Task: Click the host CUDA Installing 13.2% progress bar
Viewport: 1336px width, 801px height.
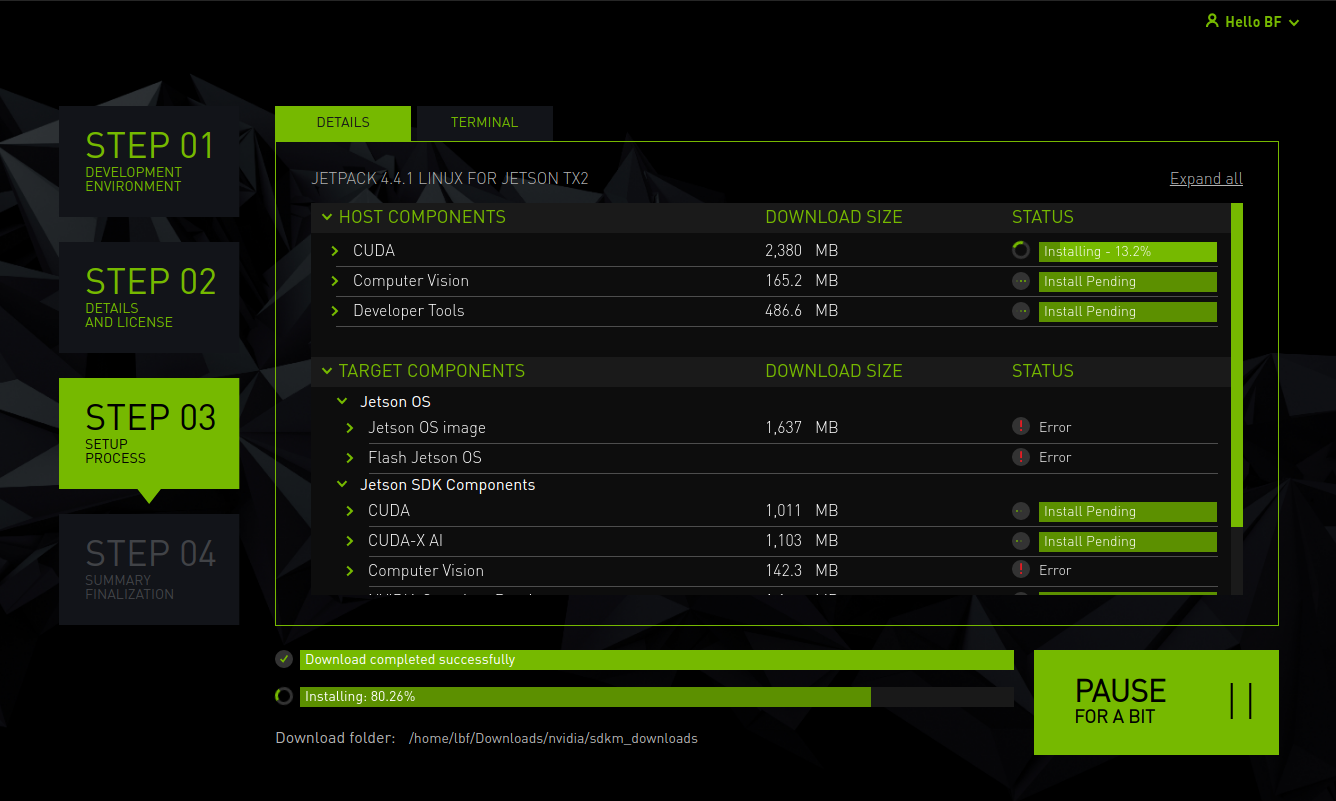Action: pos(1128,252)
